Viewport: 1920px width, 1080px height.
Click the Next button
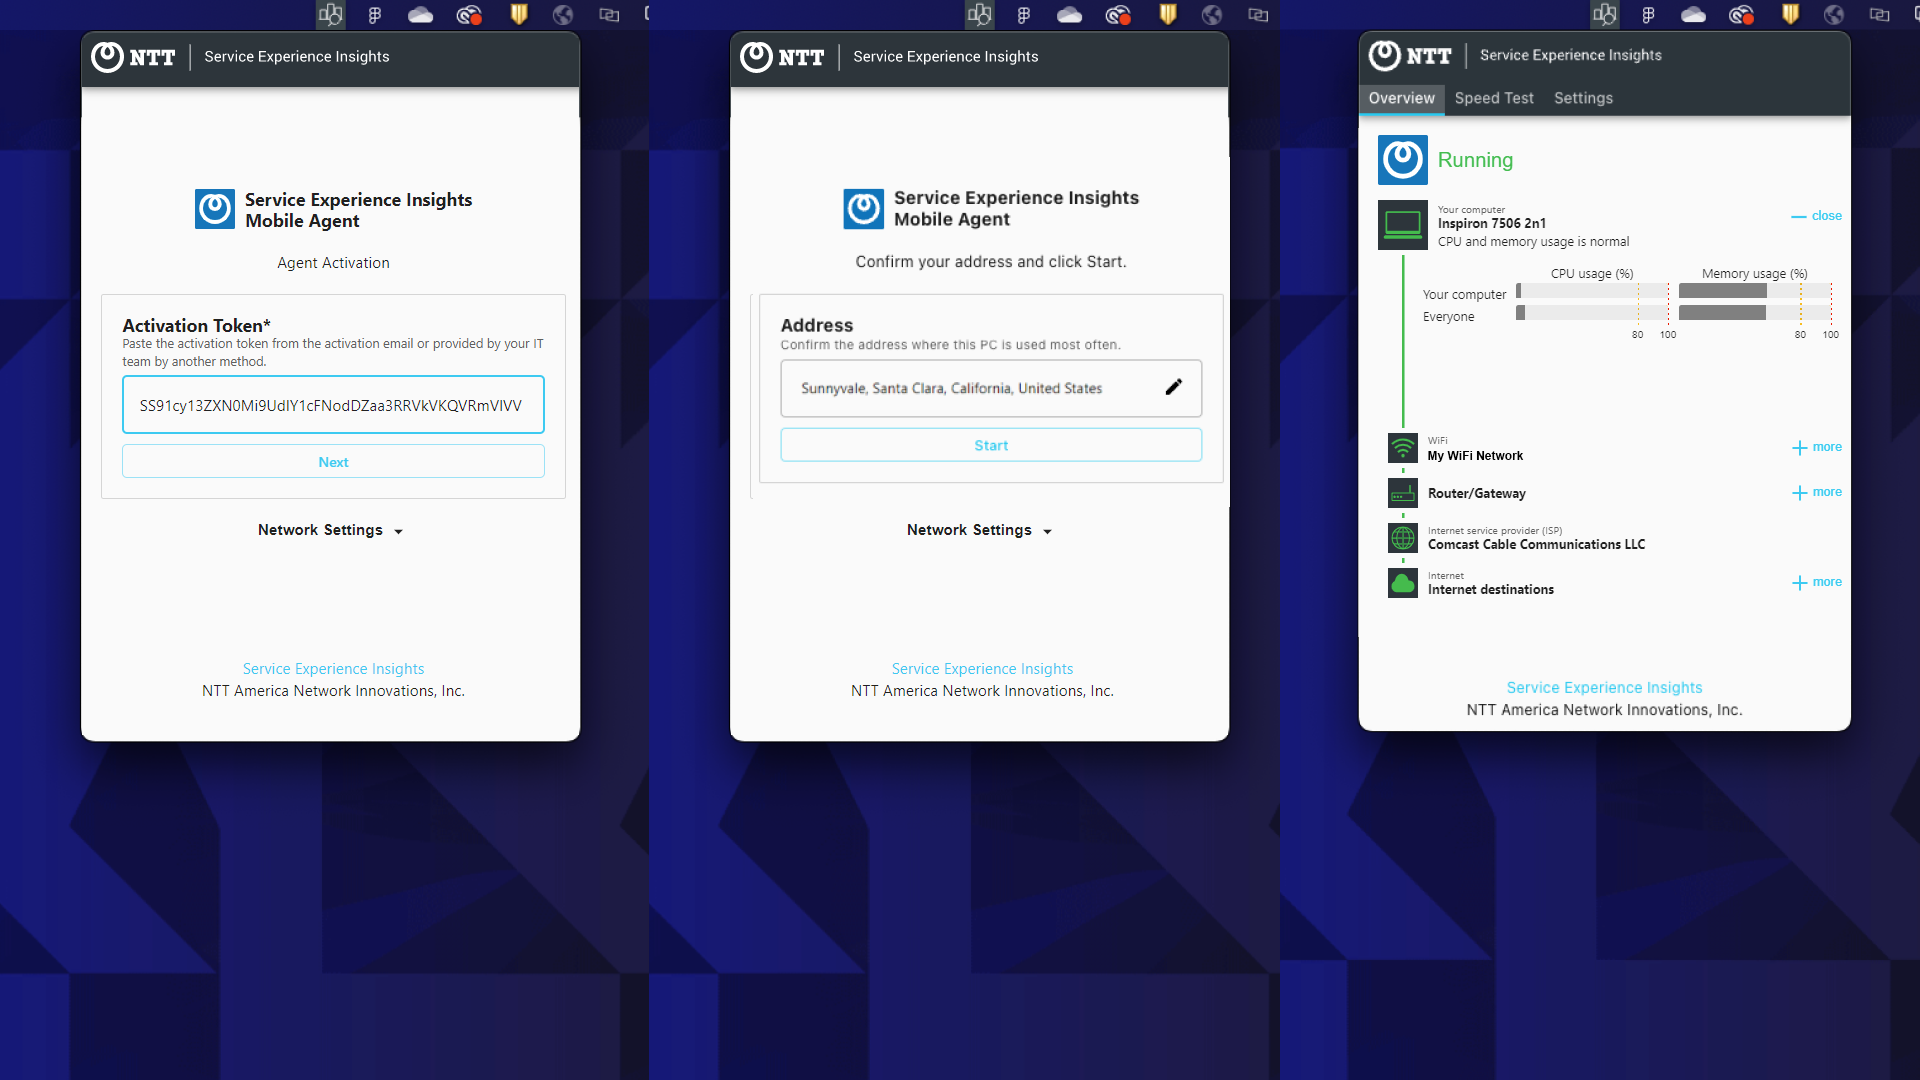pyautogui.click(x=333, y=462)
